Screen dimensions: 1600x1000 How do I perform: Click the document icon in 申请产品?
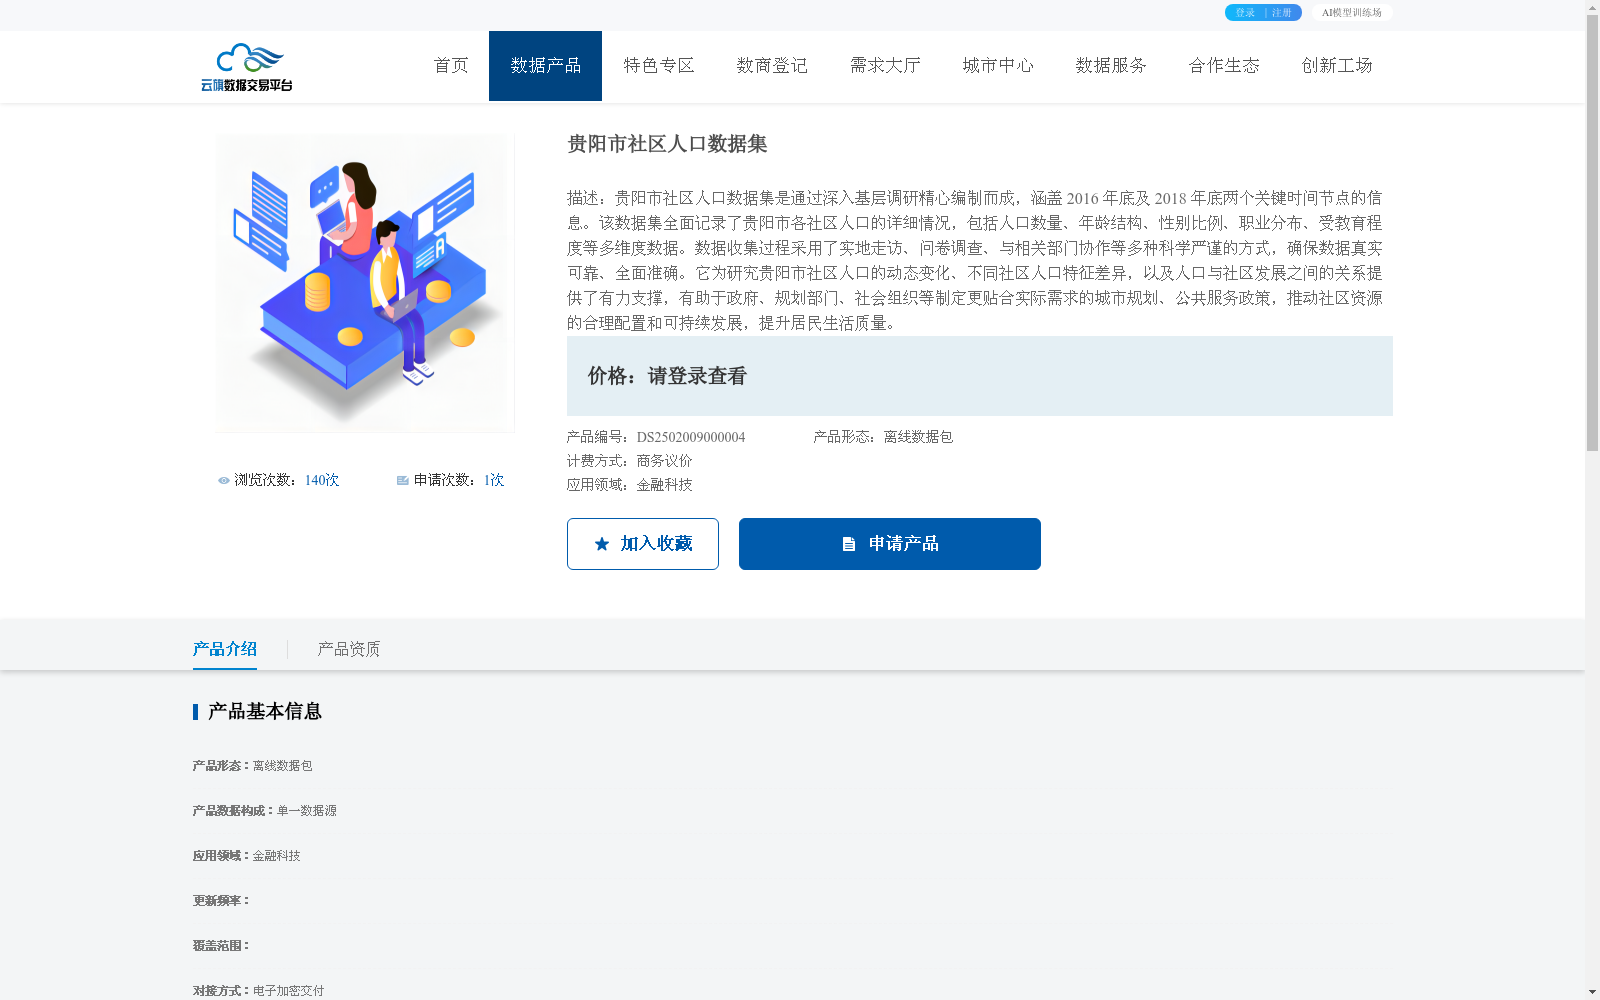pos(849,544)
